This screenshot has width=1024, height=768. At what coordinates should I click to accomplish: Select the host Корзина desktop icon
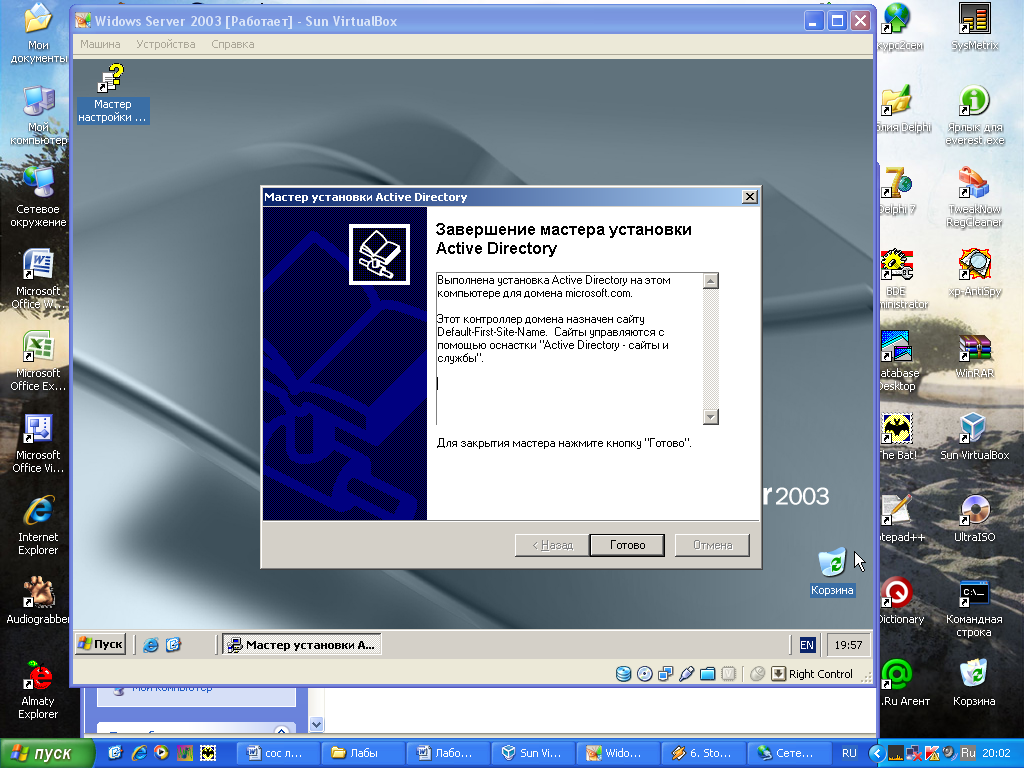[974, 683]
